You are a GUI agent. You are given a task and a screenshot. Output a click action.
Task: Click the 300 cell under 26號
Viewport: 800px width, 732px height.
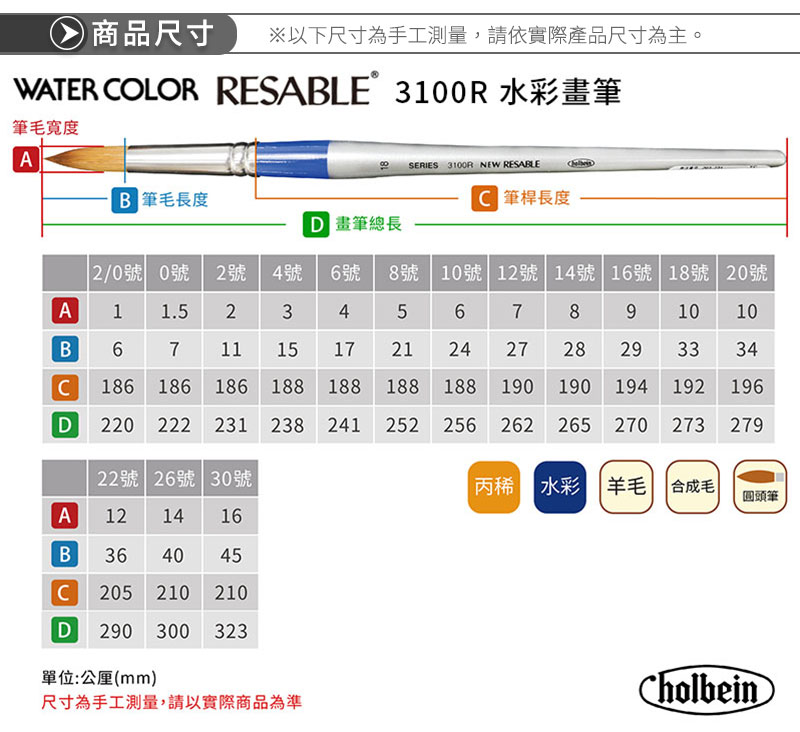pyautogui.click(x=173, y=631)
